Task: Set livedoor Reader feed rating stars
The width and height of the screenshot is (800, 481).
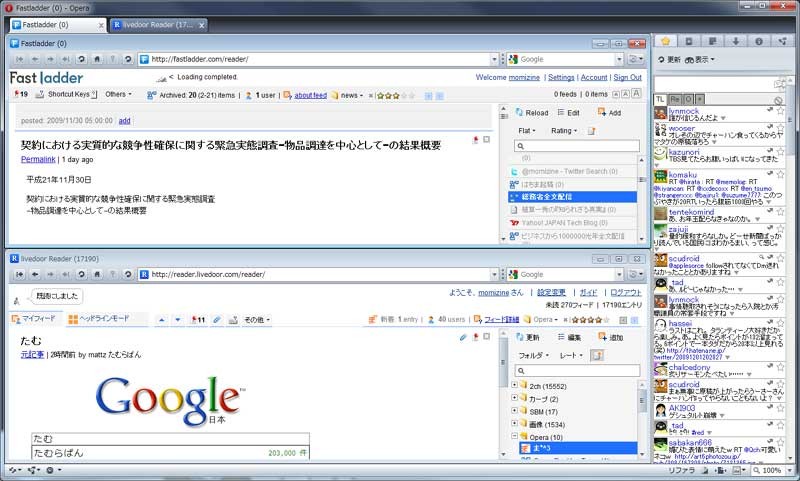Action: click(590, 320)
